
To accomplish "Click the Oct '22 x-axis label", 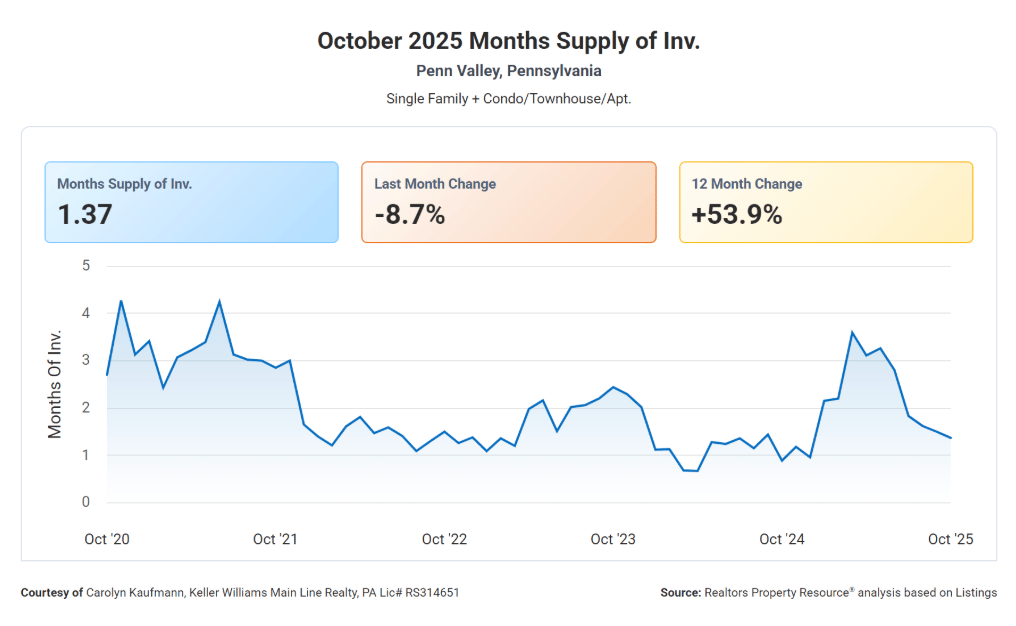I will pos(444,539).
